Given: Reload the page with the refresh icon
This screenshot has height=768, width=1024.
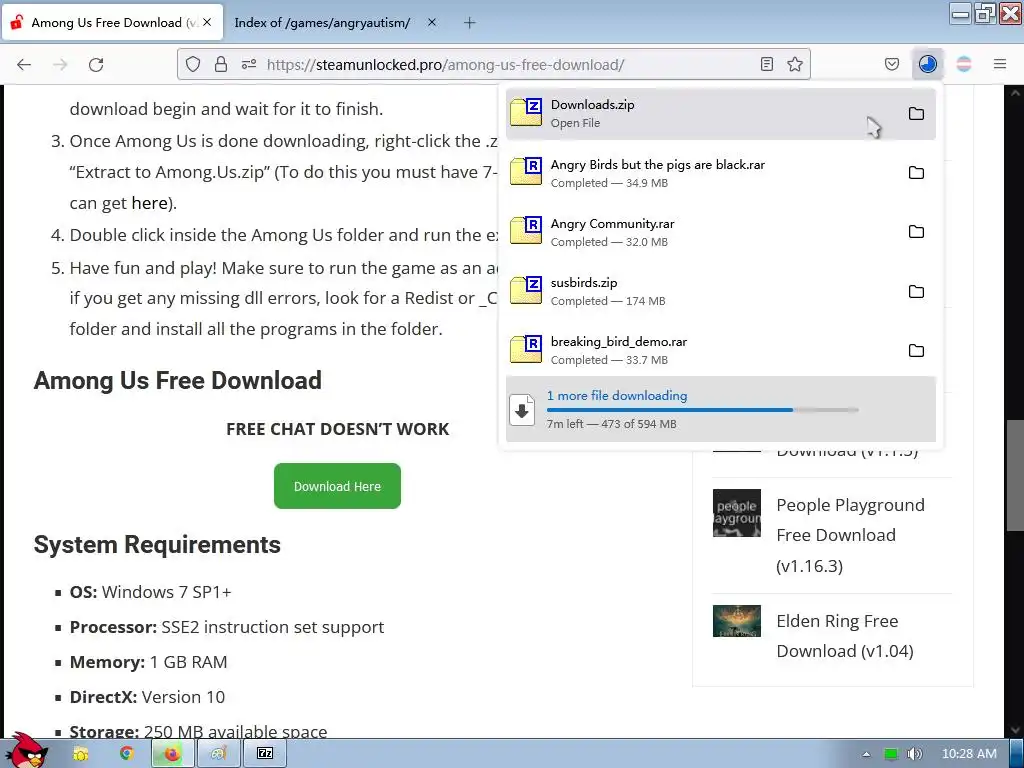Looking at the screenshot, I should 96,64.
